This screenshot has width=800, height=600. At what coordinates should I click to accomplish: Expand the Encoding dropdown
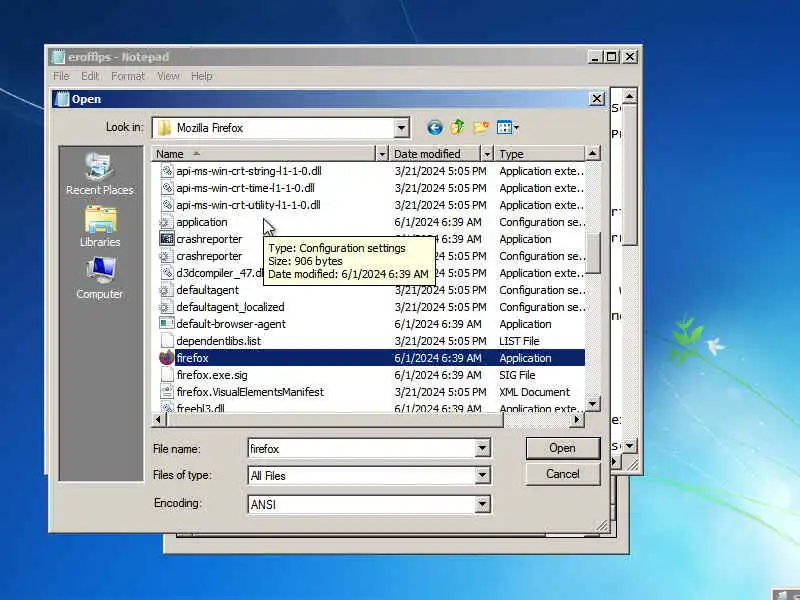click(482, 504)
